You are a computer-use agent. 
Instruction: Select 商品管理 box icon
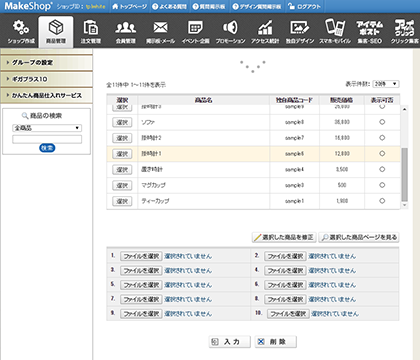[56, 31]
